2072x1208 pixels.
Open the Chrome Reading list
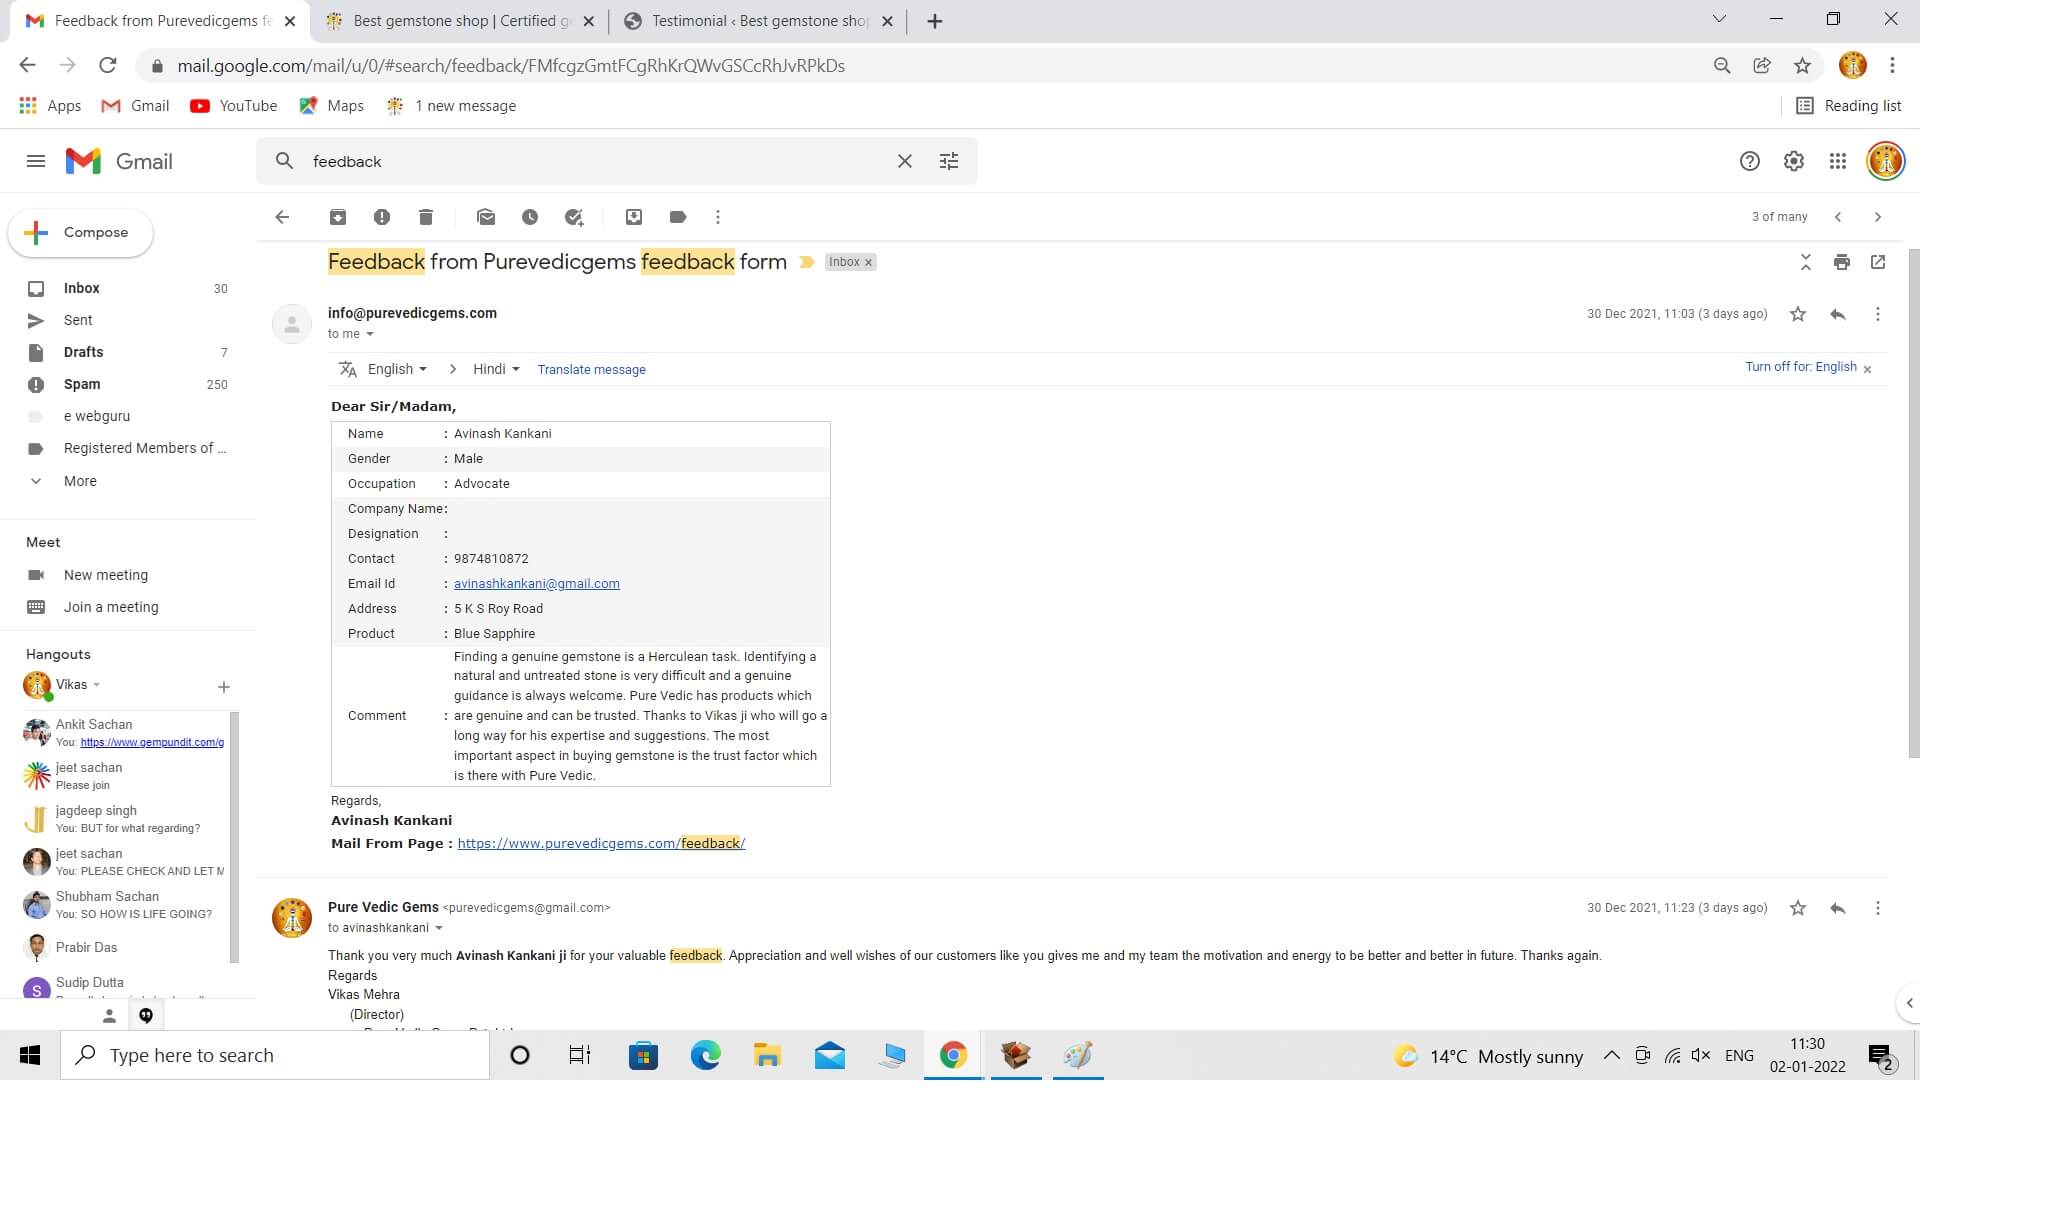[1849, 106]
